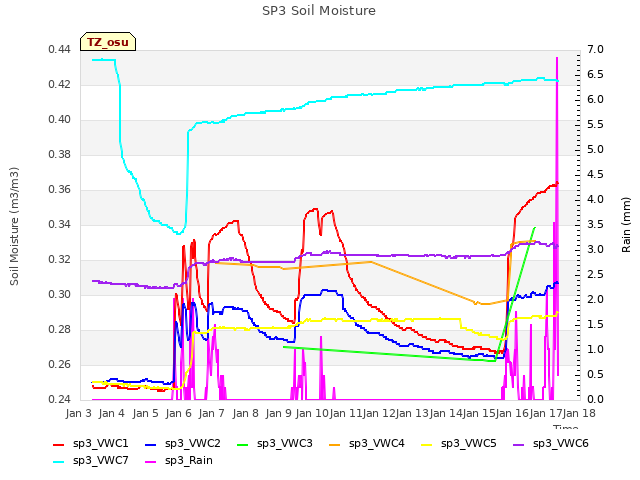
Task: Click the sp3_VWC3 legend label
Action: point(284,443)
